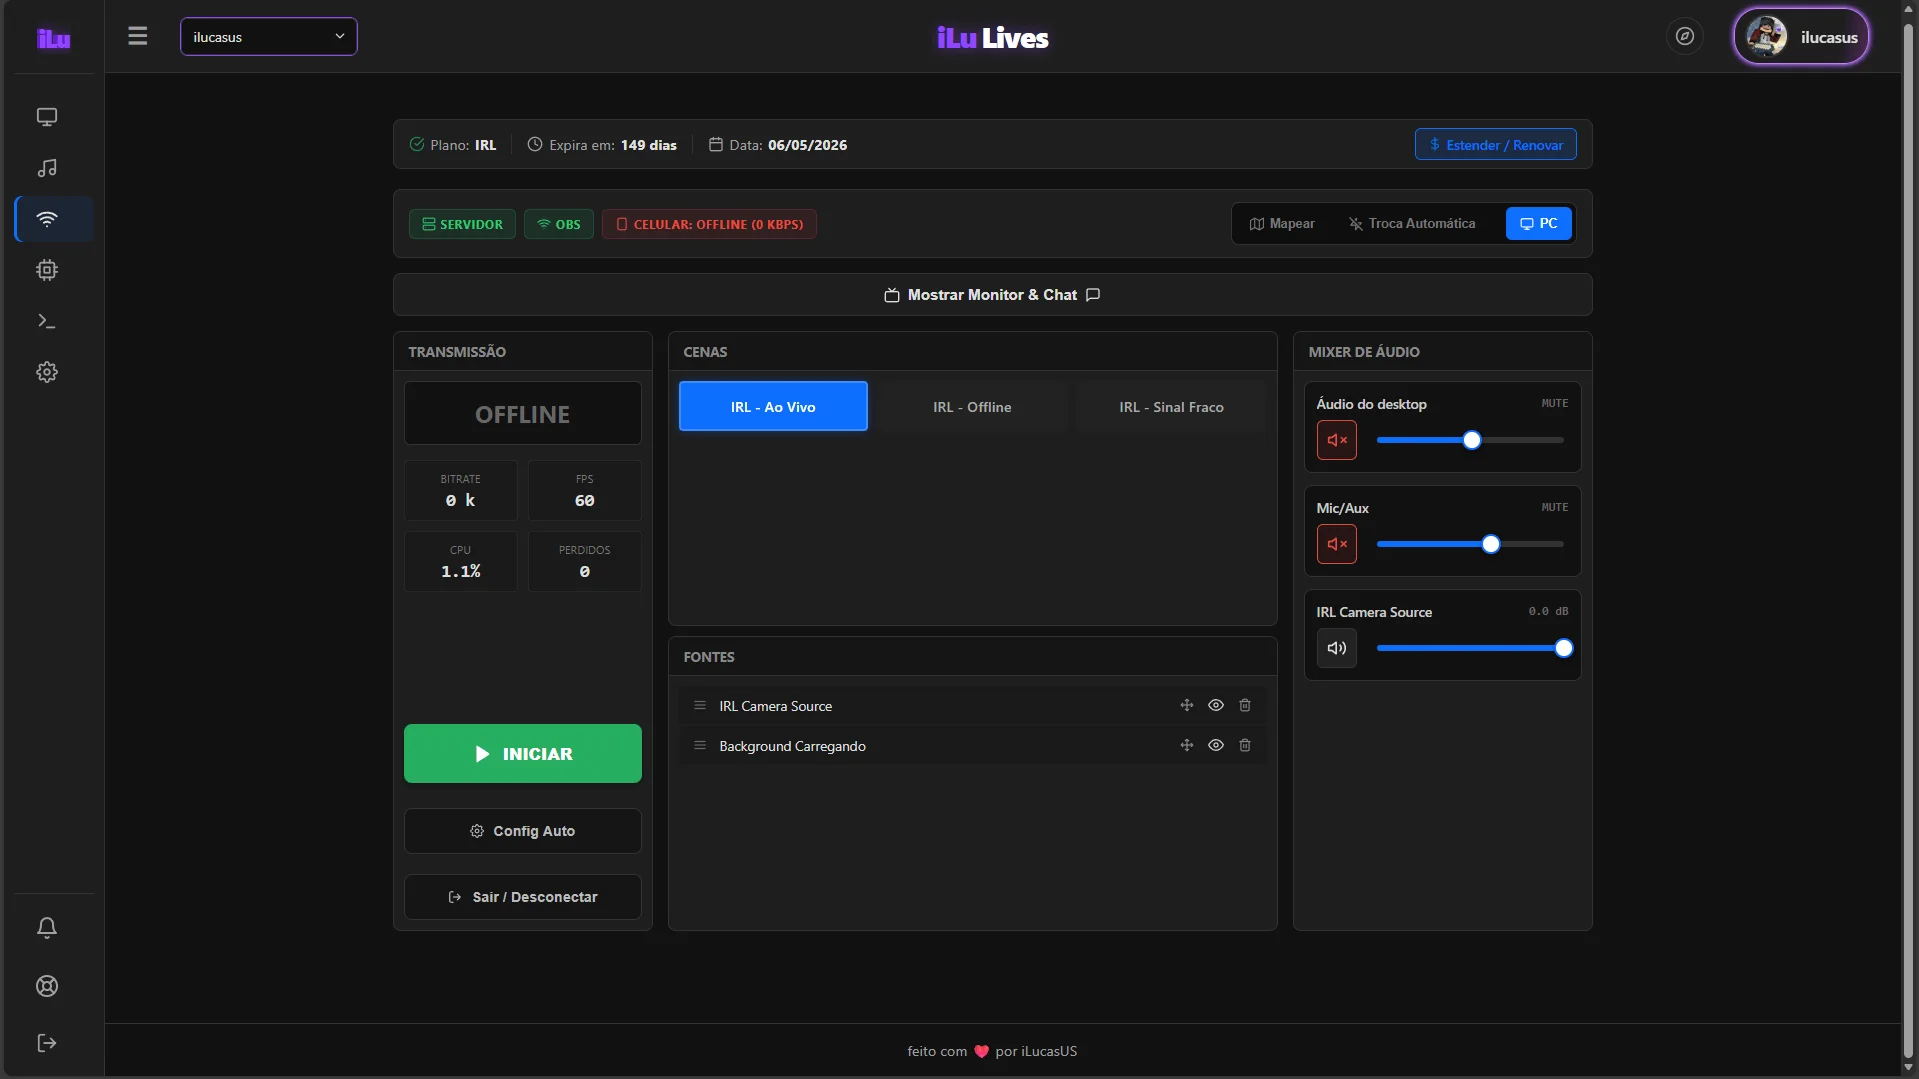Click the iLu logo in sidebar
The image size is (1919, 1079).
tap(54, 38)
